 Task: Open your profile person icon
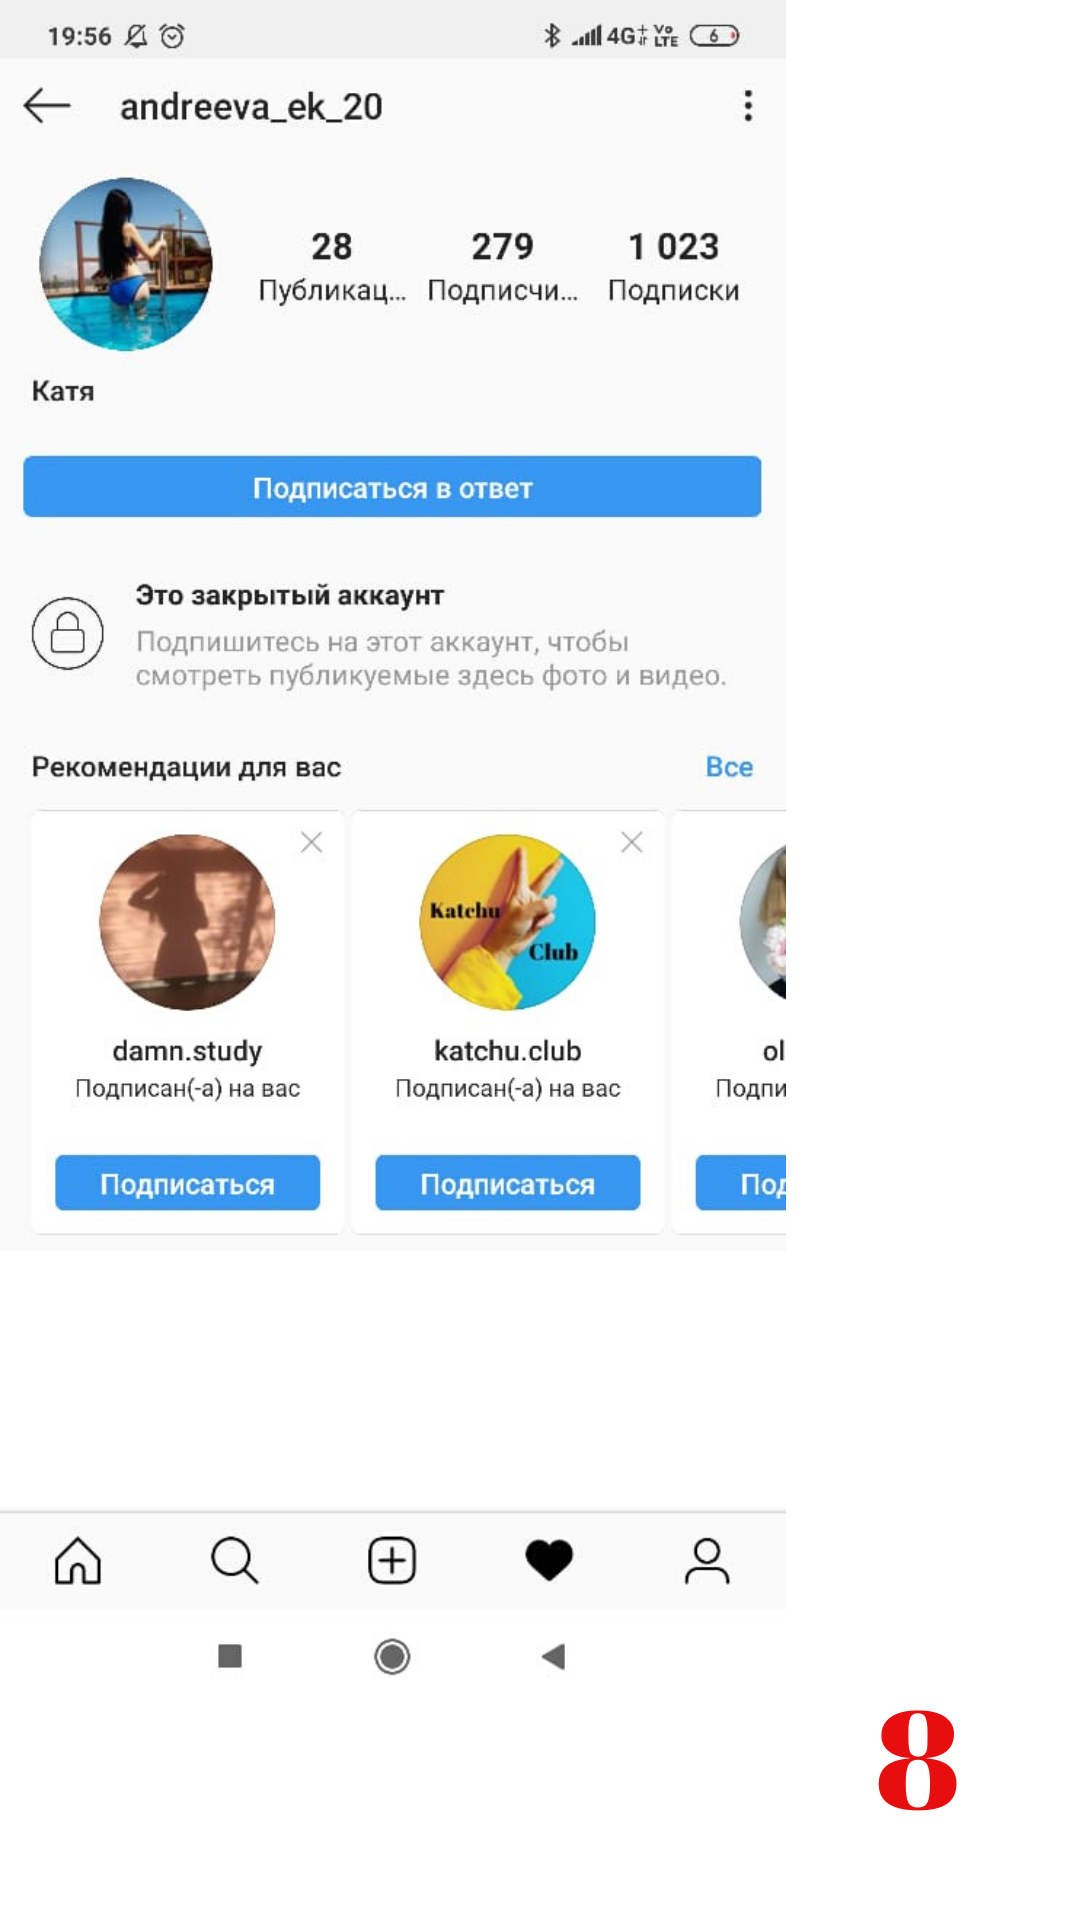[707, 1561]
